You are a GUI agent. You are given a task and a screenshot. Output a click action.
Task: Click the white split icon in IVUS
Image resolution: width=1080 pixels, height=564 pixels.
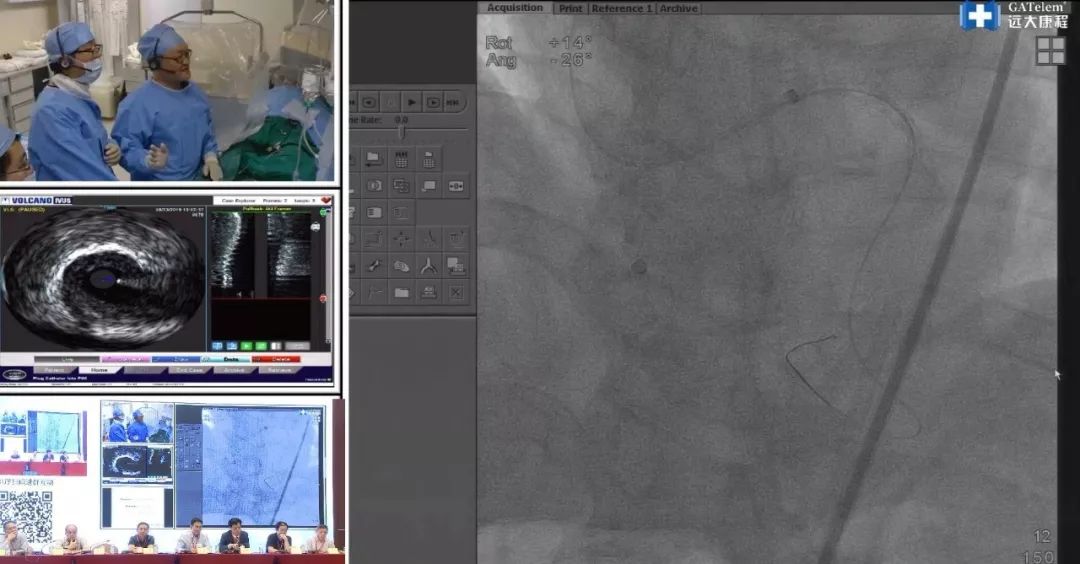(x=276, y=346)
